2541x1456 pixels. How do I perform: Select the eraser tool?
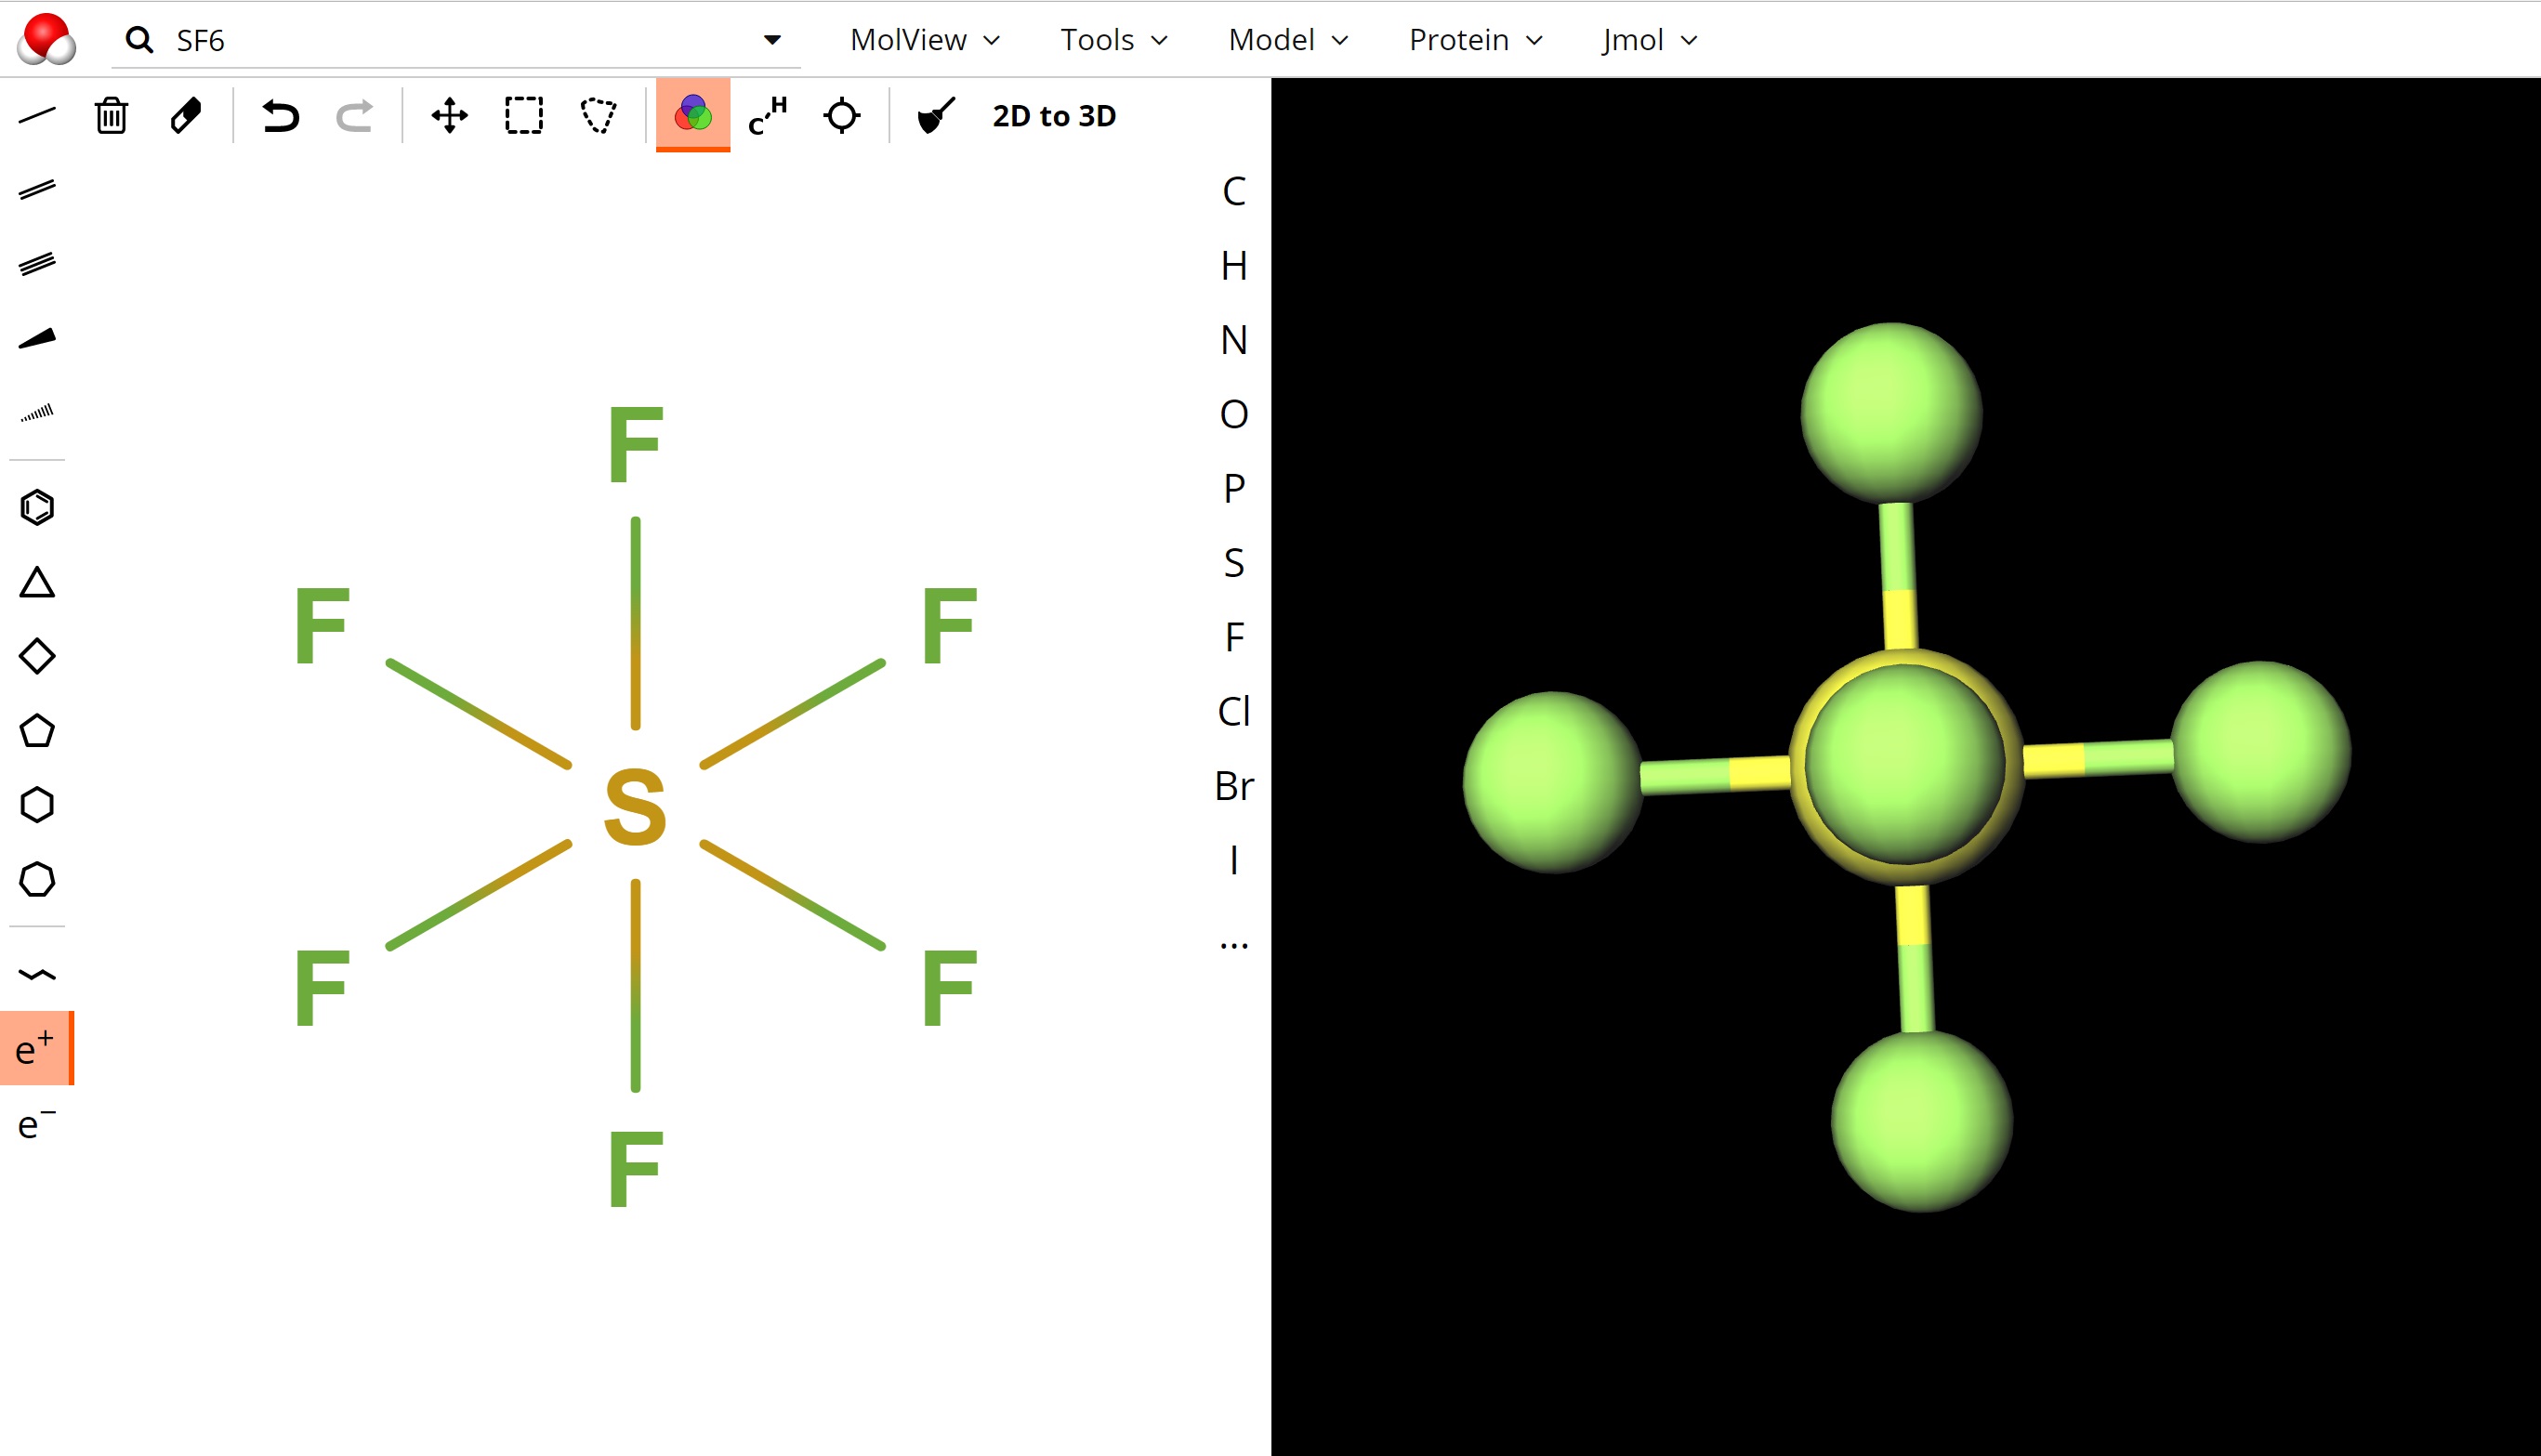(x=186, y=116)
